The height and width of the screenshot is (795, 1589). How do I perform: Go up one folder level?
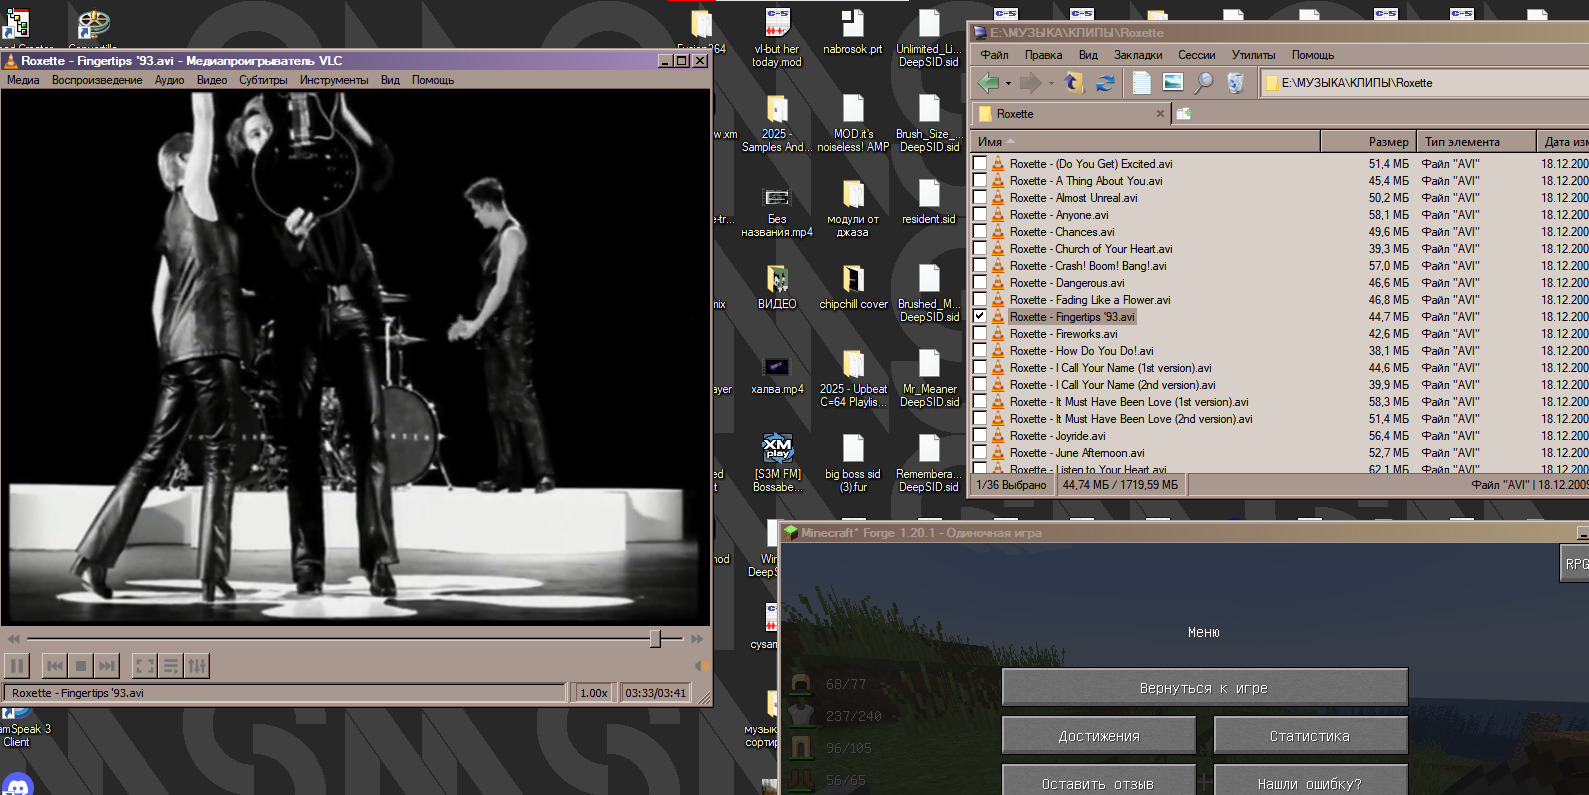pyautogui.click(x=1073, y=83)
